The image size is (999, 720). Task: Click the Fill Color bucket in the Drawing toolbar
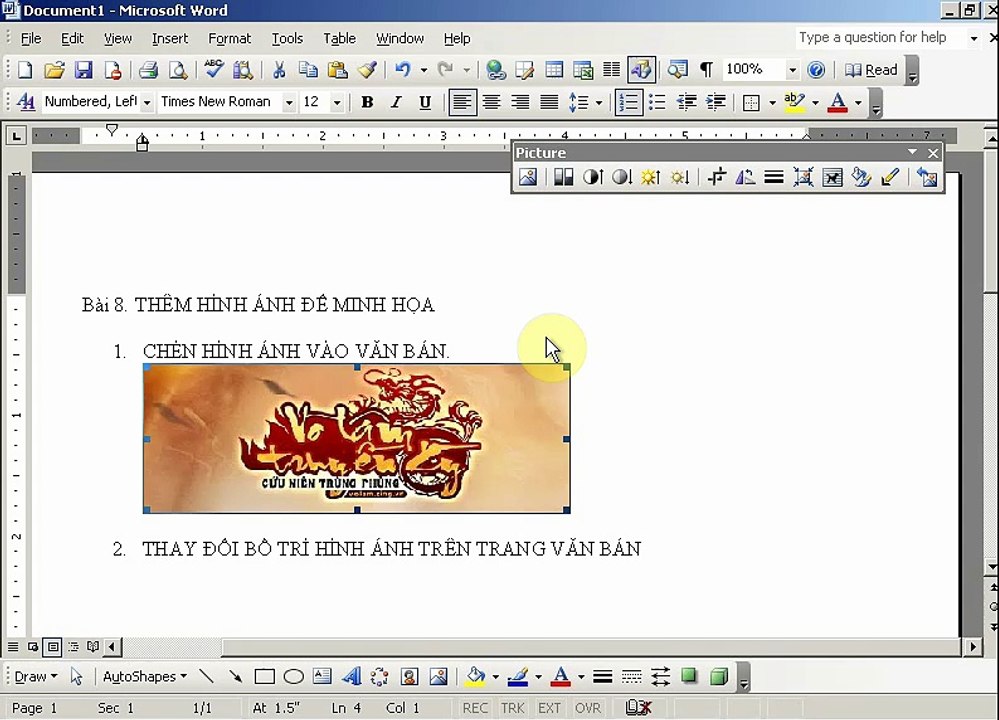[475, 676]
